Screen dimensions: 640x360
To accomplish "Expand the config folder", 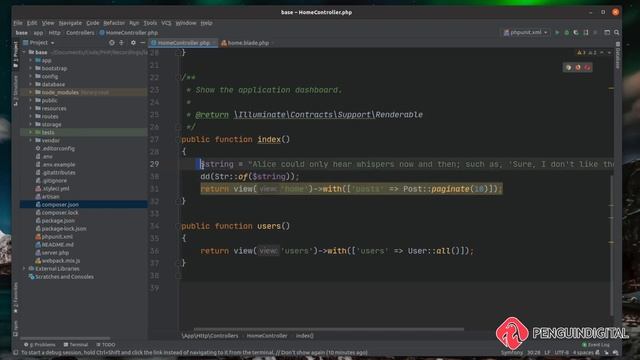I will pyautogui.click(x=31, y=76).
